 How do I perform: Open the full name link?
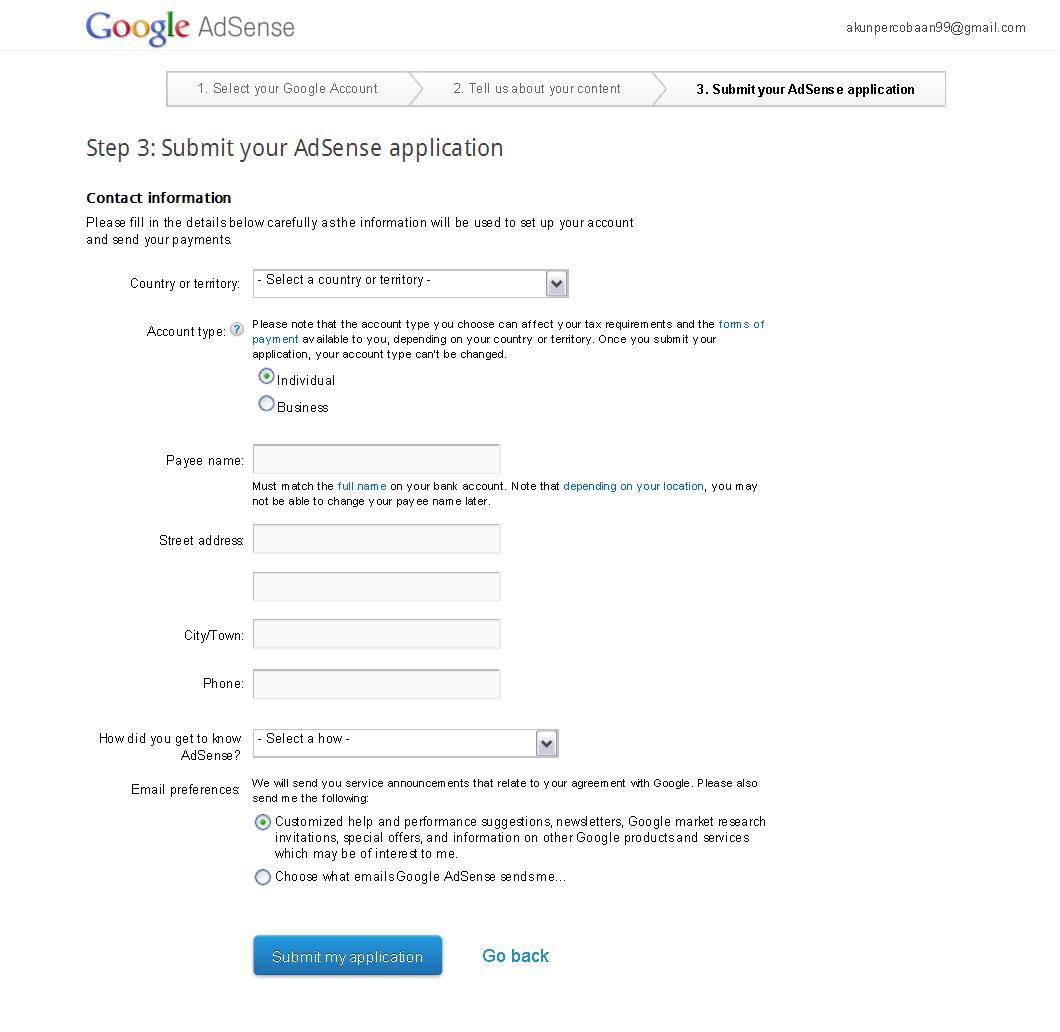362,487
